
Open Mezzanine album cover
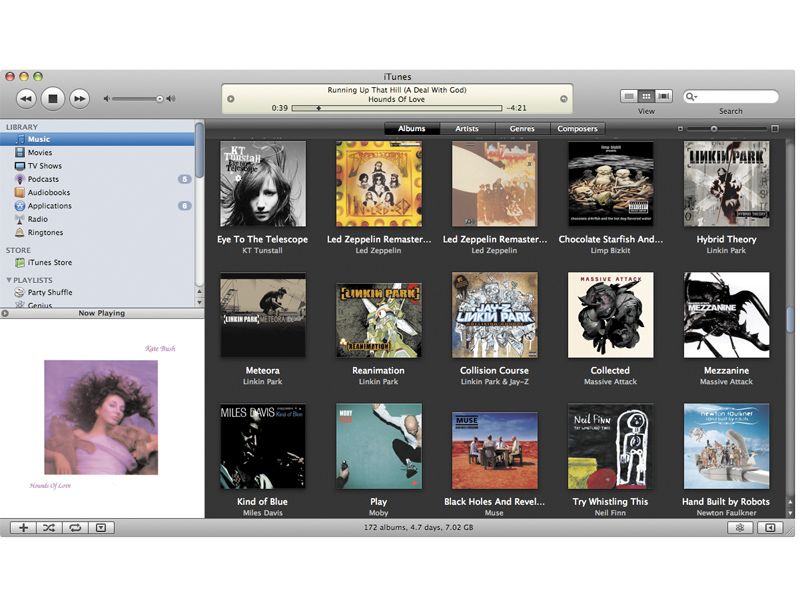[x=727, y=315]
